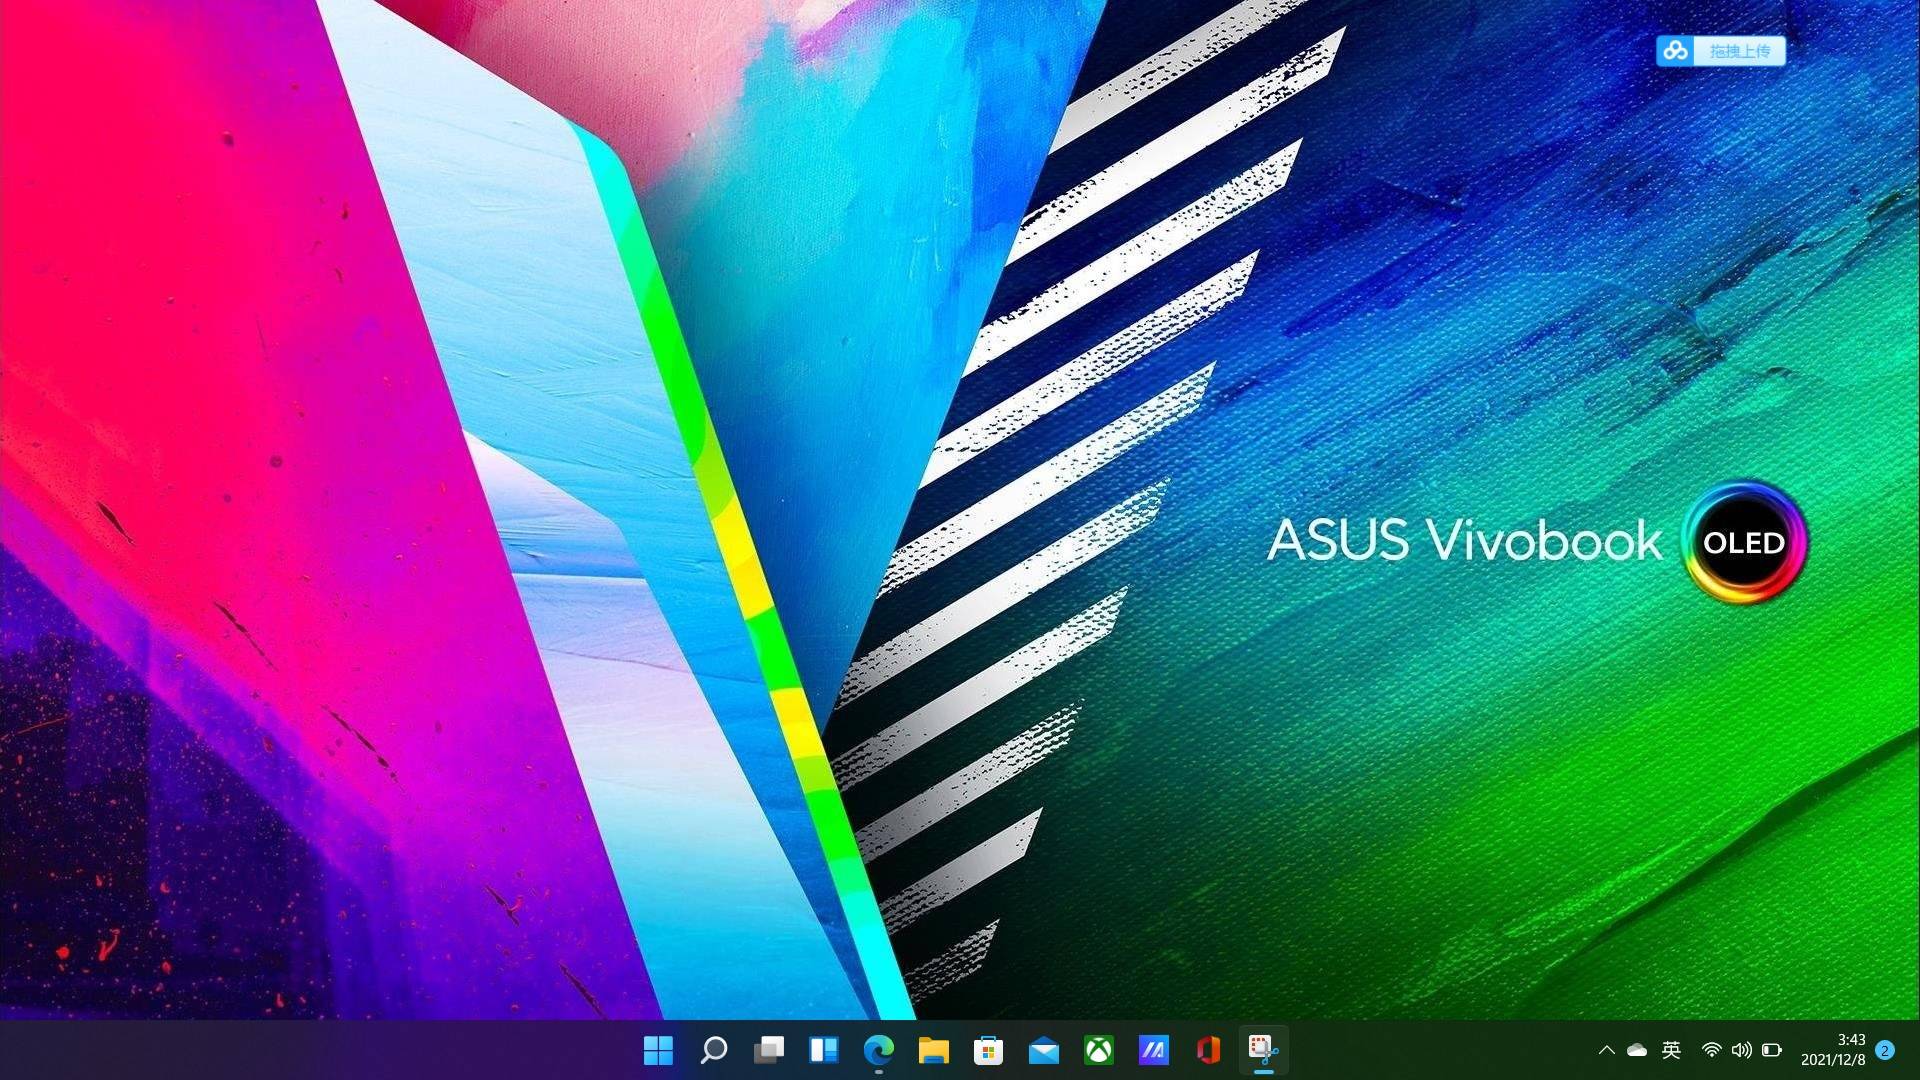Open File Explorer
This screenshot has height=1080, width=1920.
click(x=933, y=1050)
